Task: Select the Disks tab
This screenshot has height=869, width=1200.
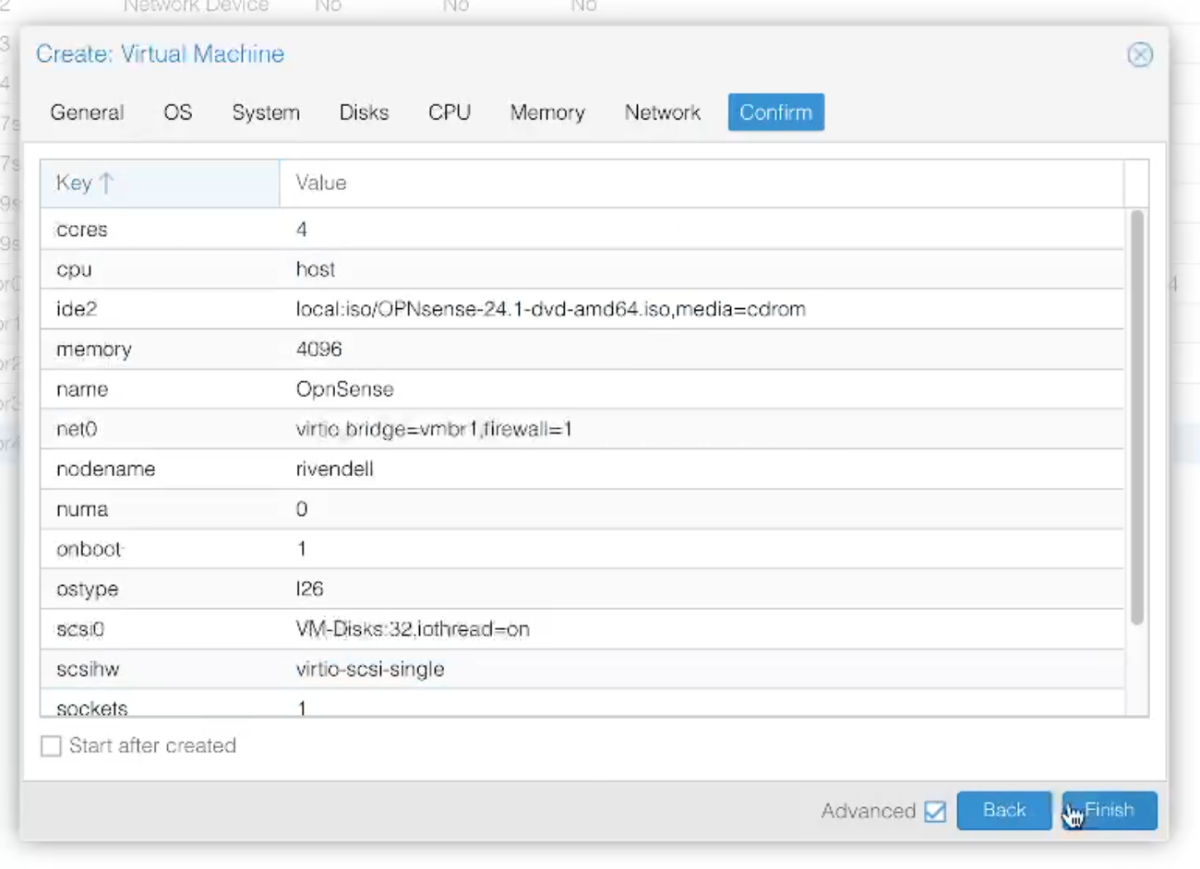Action: (x=364, y=113)
